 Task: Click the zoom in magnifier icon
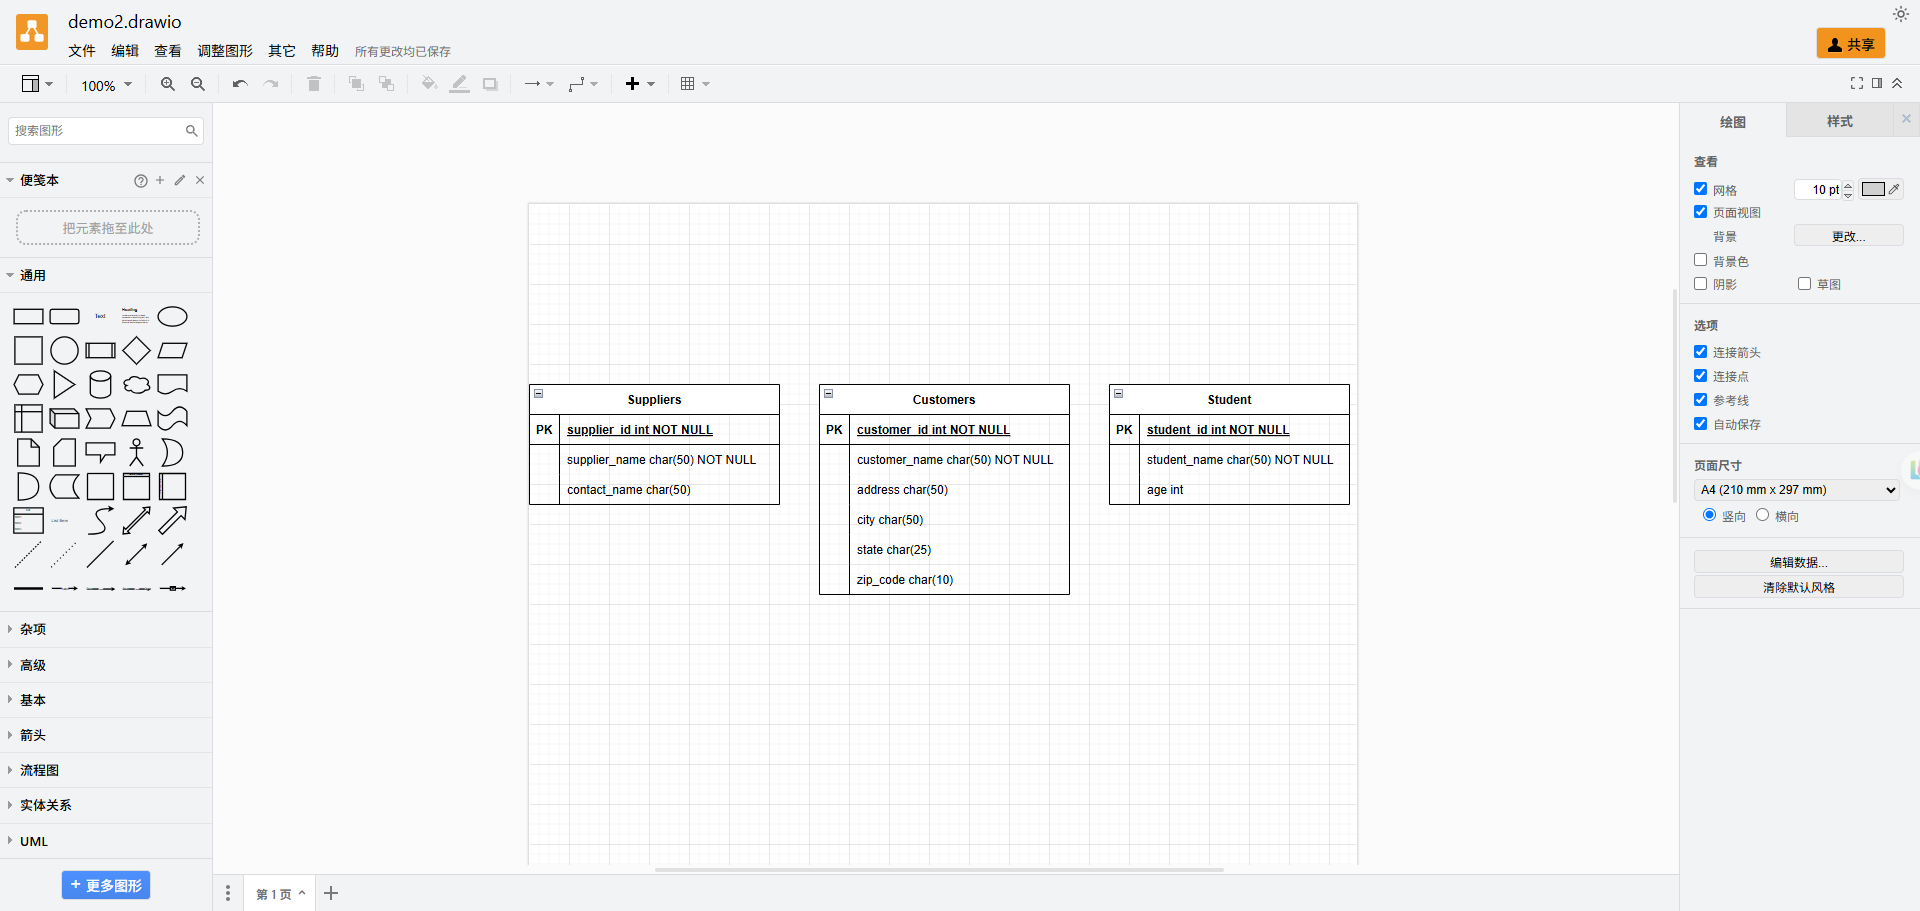click(x=168, y=84)
